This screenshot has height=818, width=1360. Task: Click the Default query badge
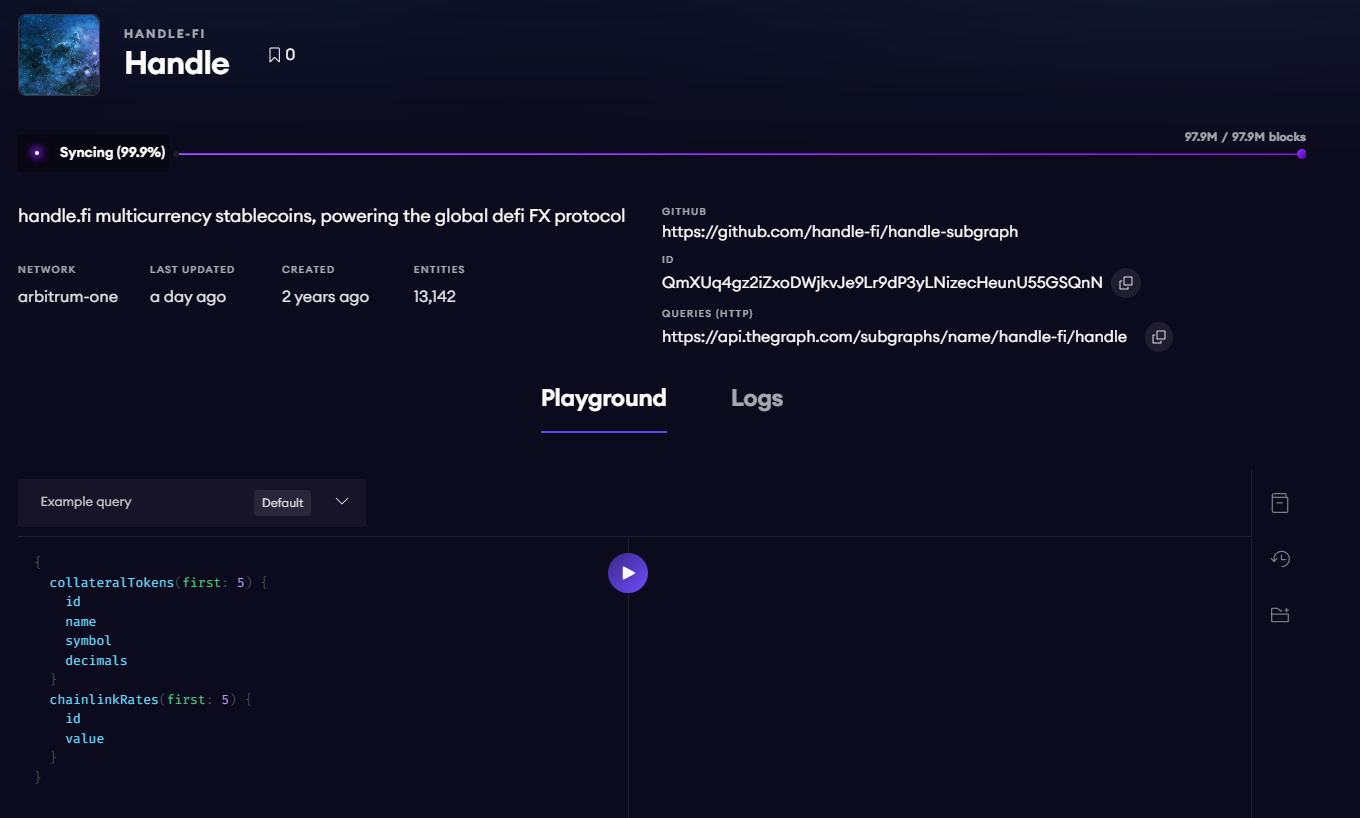coord(282,503)
